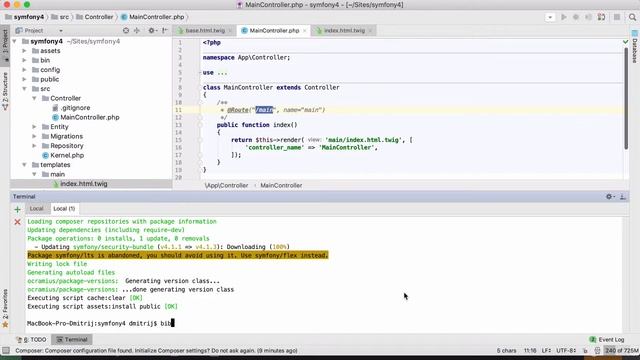640x360 pixels.
Task: Collapse the Controller folder
Action: tap(34, 98)
